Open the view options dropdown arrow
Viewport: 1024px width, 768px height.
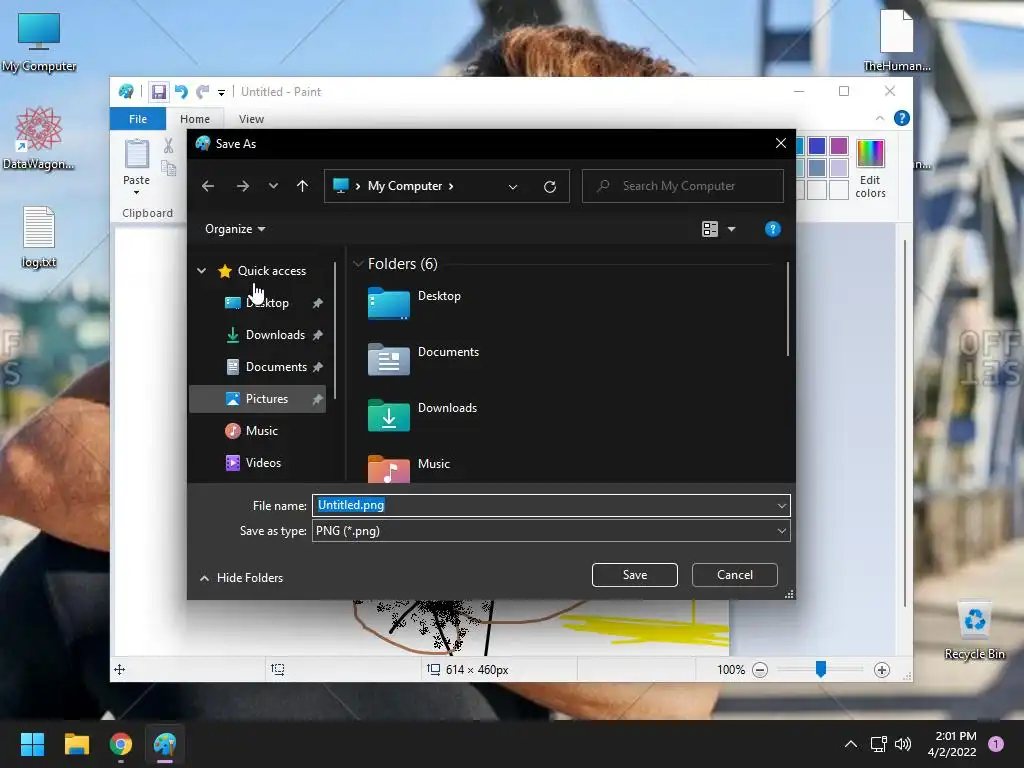tap(731, 229)
